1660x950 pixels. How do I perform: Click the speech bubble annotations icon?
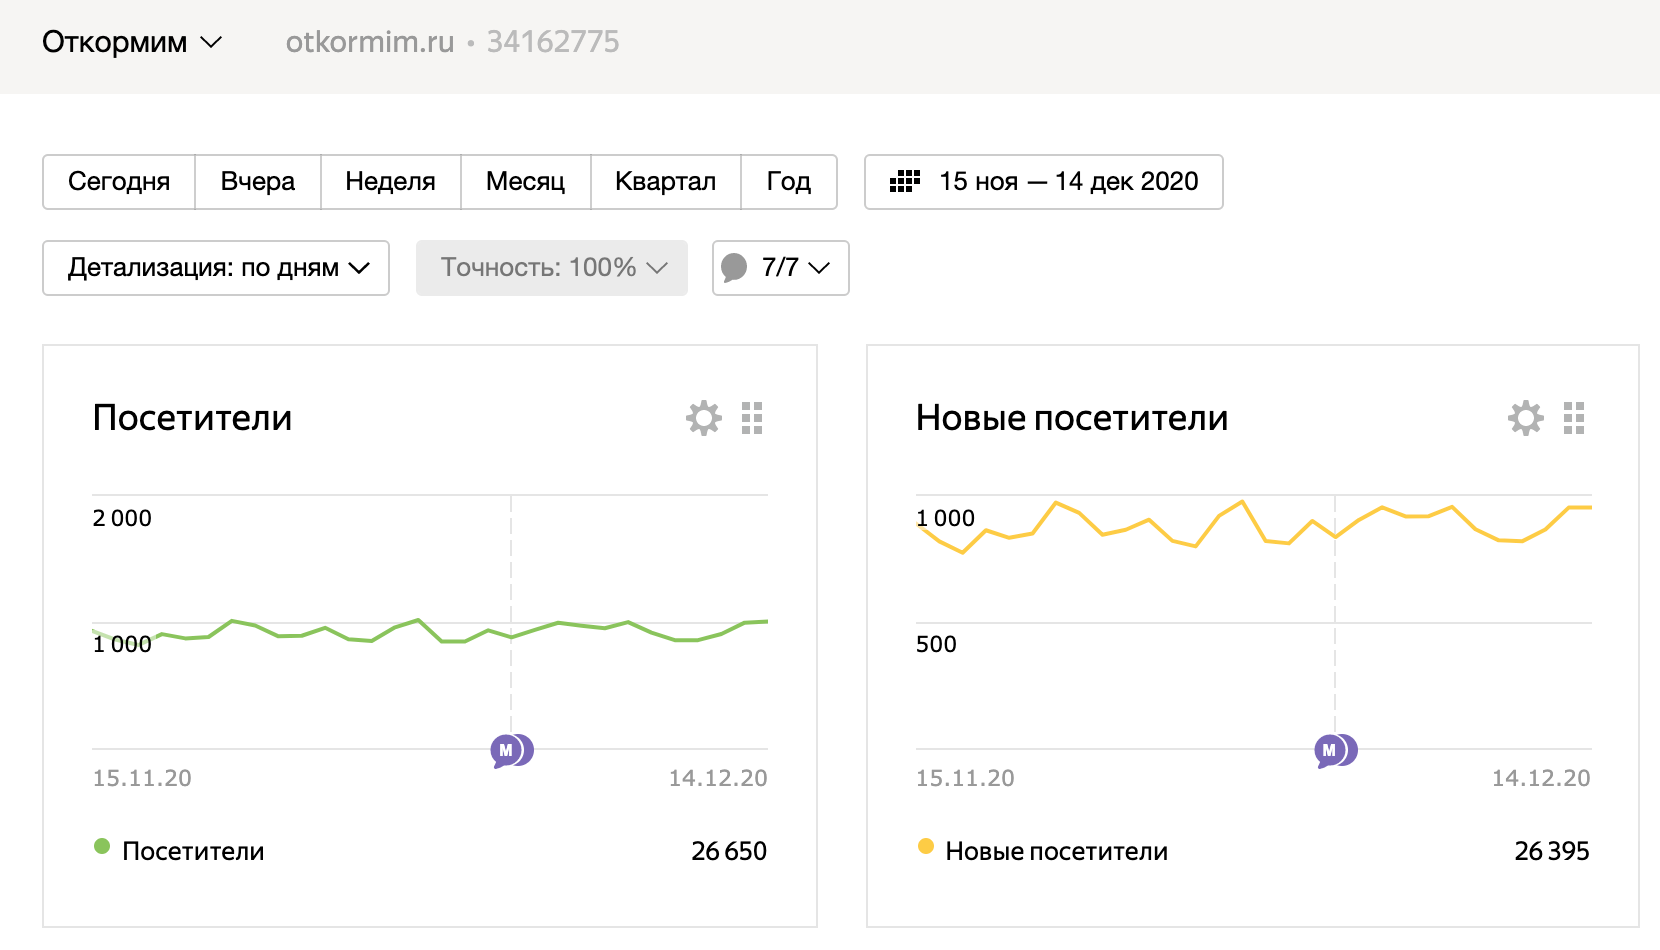[x=735, y=268]
